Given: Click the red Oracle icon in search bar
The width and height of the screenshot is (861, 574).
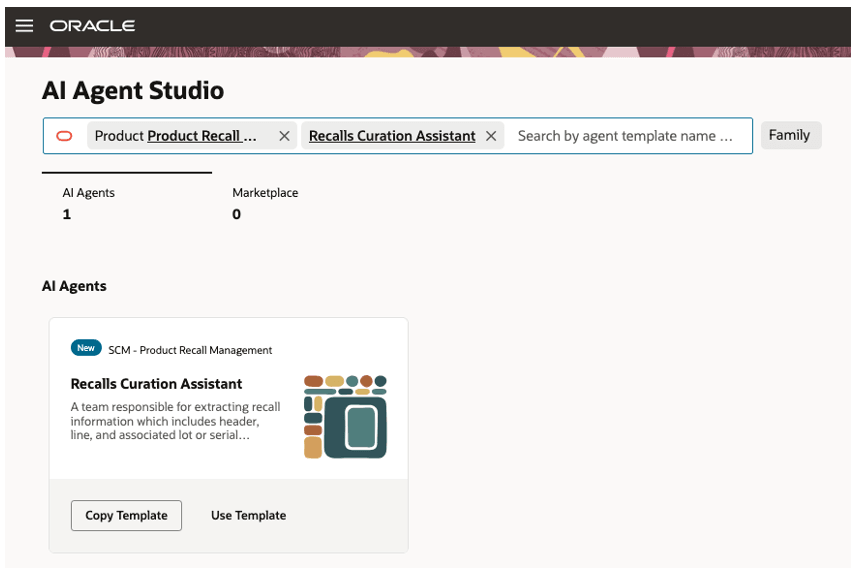Looking at the screenshot, I should click(64, 136).
